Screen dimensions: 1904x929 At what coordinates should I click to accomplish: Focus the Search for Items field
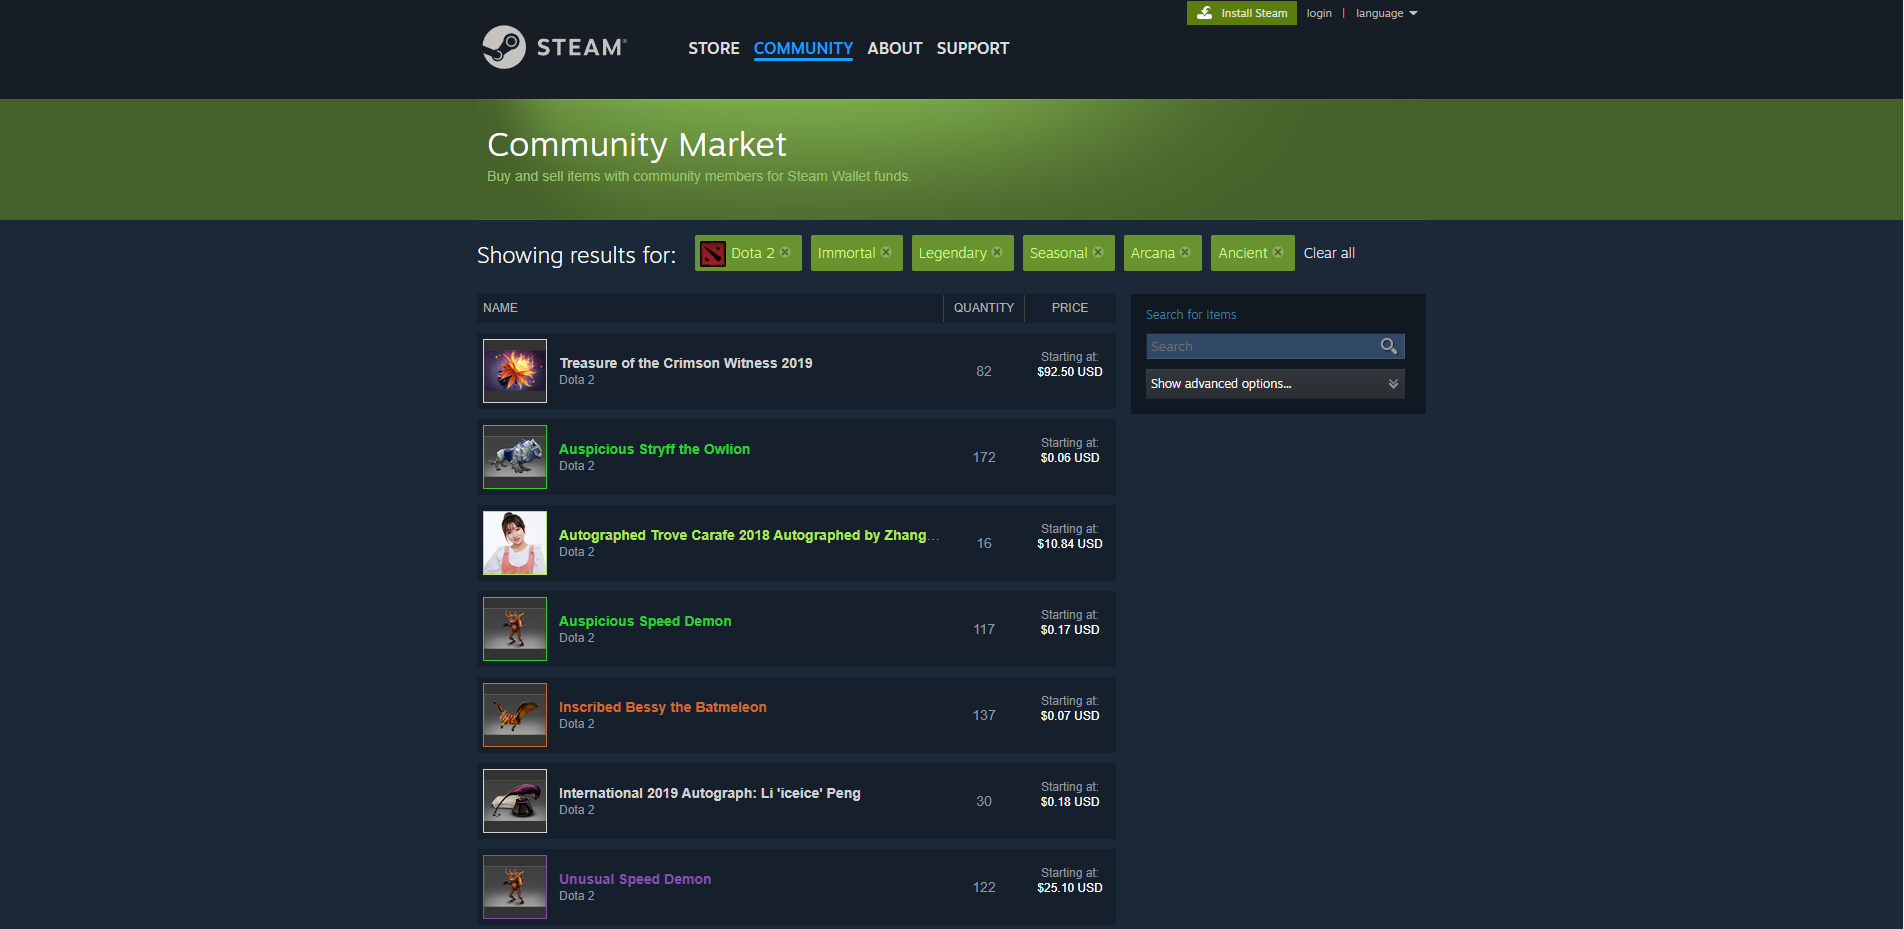pyautogui.click(x=1261, y=346)
